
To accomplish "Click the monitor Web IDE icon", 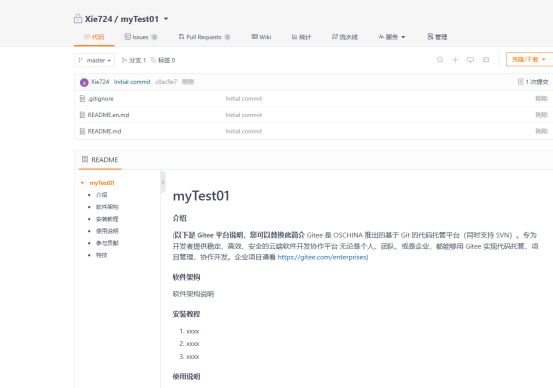I will 470,60.
